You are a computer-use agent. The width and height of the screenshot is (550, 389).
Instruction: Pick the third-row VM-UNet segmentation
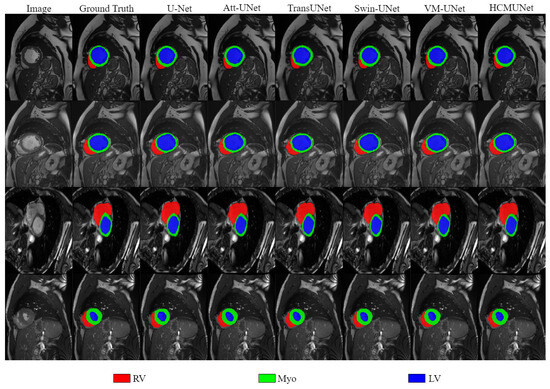(x=445, y=230)
